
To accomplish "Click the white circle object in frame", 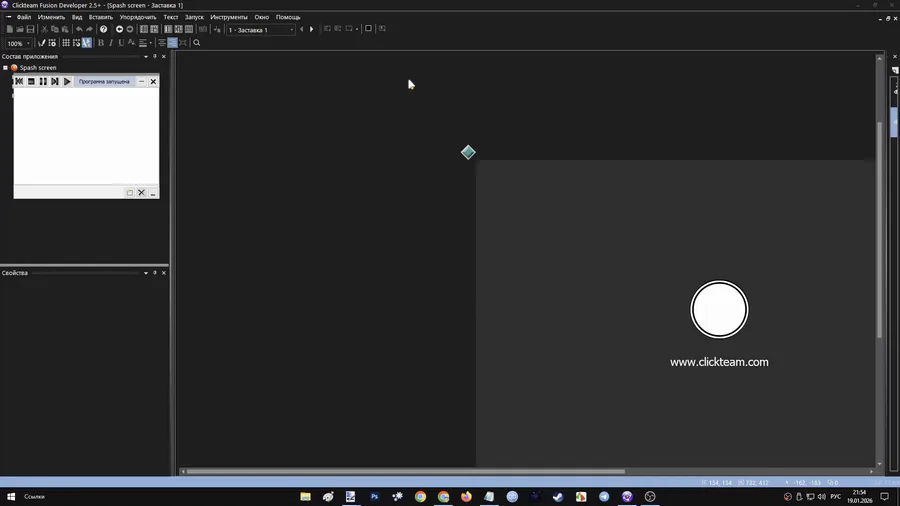I will pyautogui.click(x=719, y=309).
